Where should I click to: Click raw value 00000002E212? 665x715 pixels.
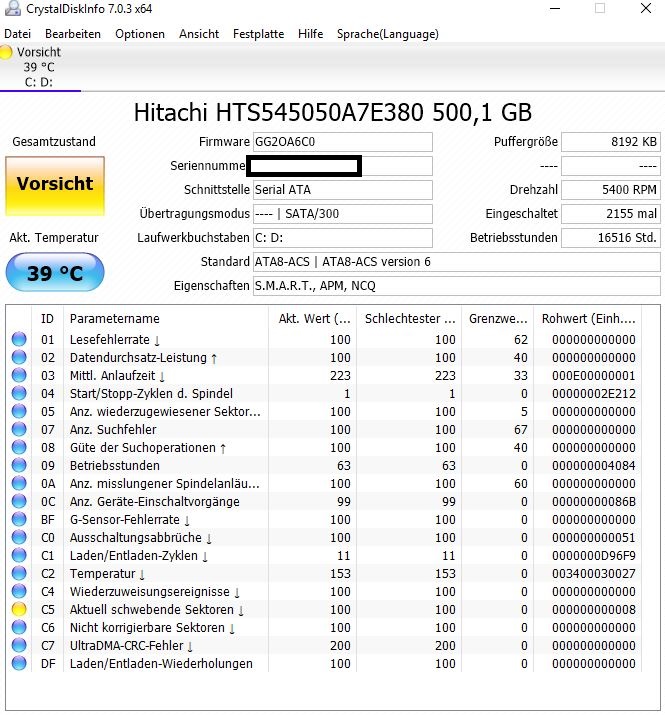(593, 394)
